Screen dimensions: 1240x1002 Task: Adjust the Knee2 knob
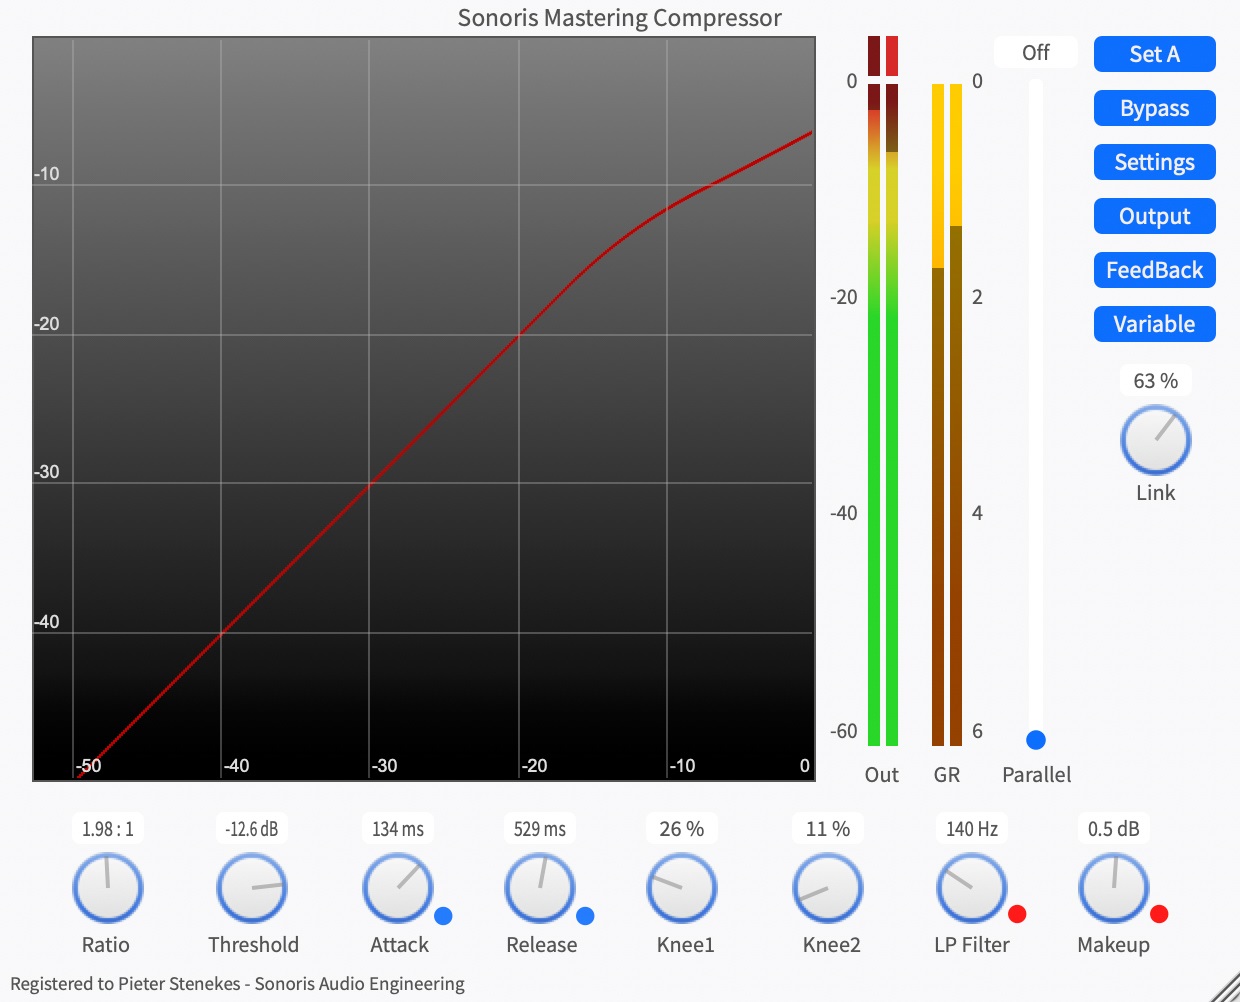(x=827, y=887)
